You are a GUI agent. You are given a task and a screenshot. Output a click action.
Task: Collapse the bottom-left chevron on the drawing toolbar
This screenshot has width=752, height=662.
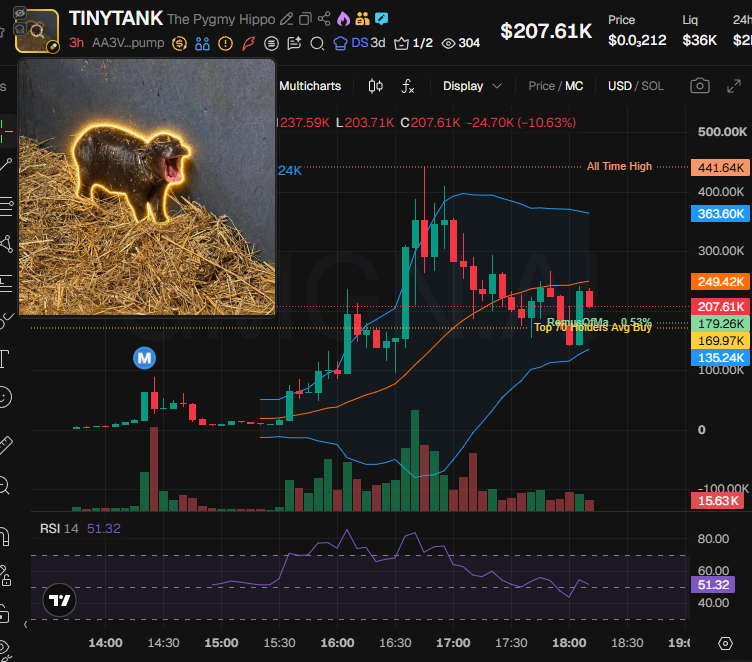(26, 625)
